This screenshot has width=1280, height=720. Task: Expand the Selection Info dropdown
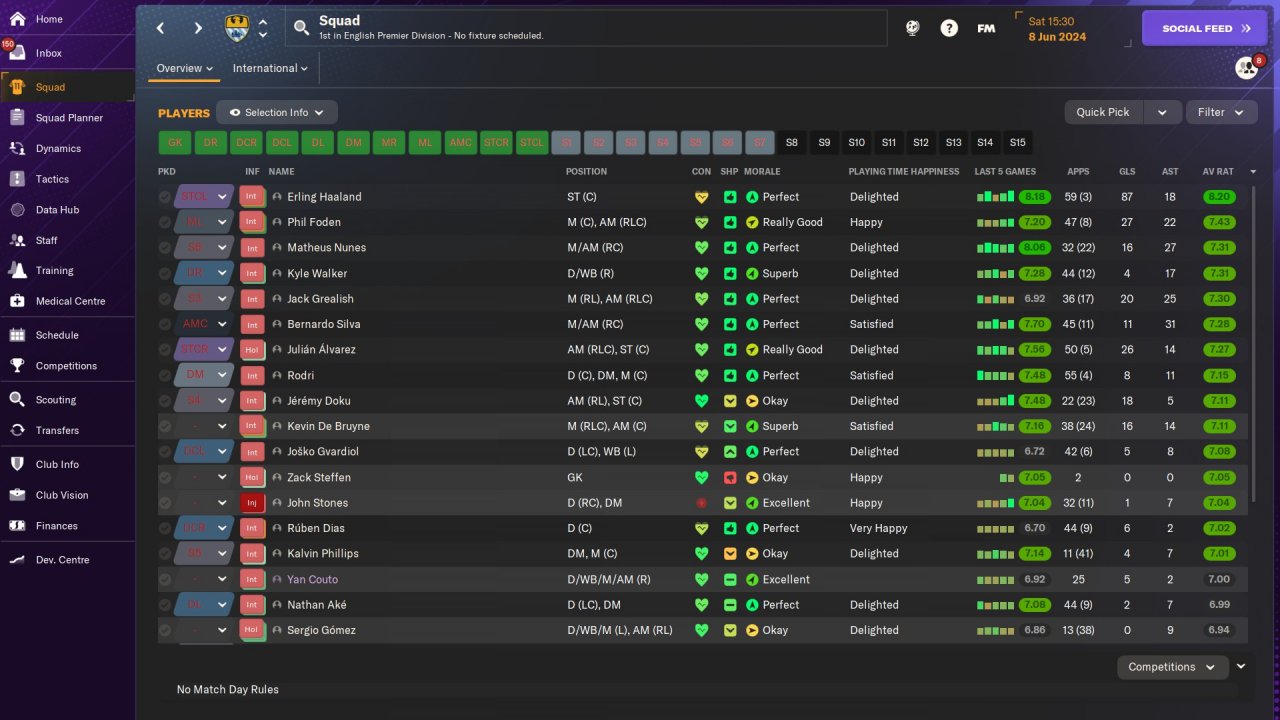click(x=277, y=112)
